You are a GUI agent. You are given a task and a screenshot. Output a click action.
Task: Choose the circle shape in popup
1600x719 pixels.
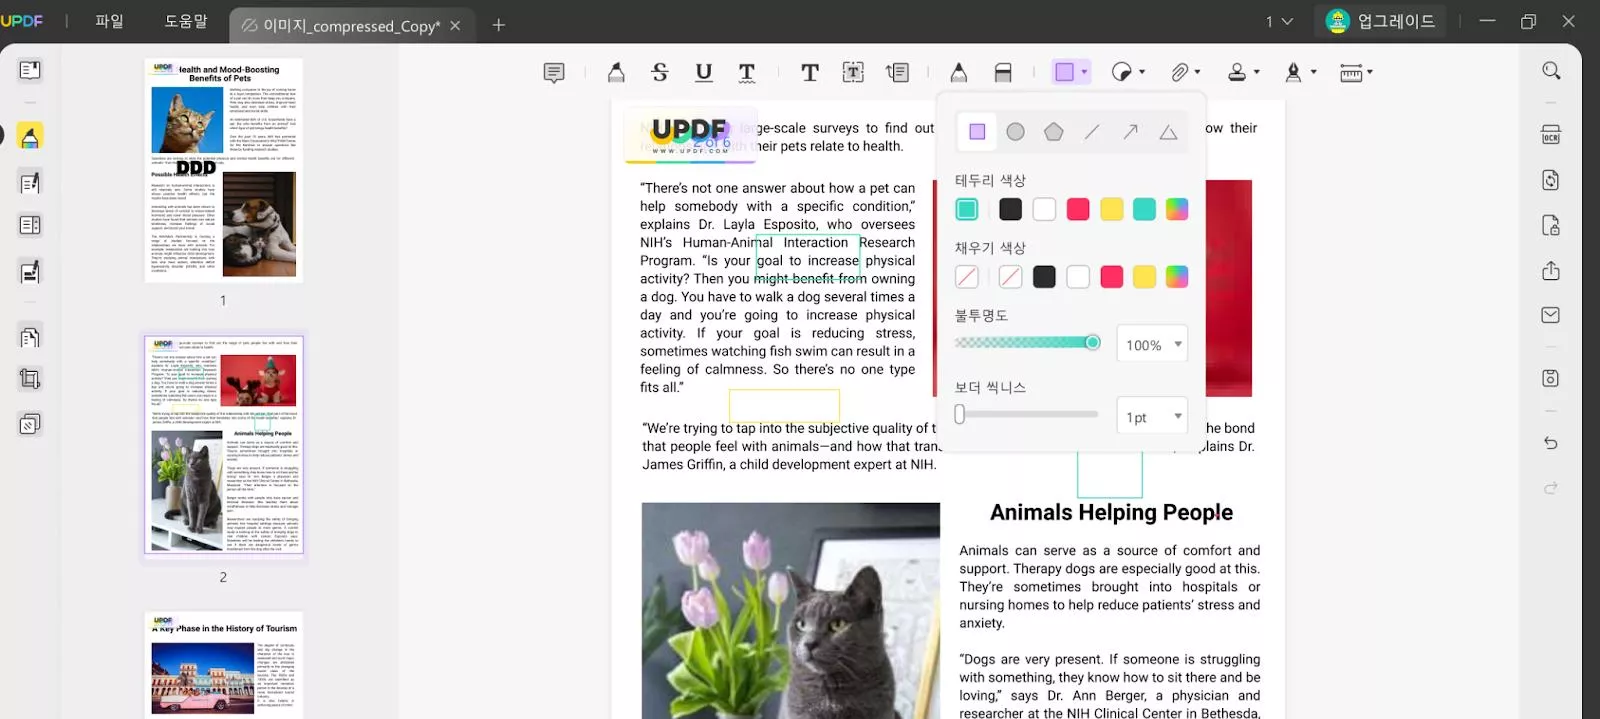[x=1015, y=132]
